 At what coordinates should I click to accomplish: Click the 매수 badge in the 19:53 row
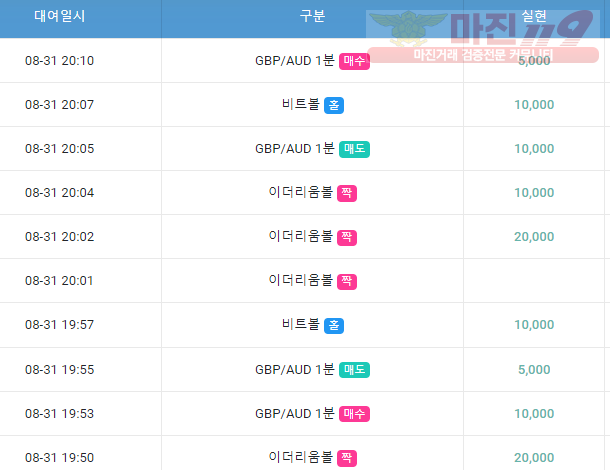coord(354,414)
